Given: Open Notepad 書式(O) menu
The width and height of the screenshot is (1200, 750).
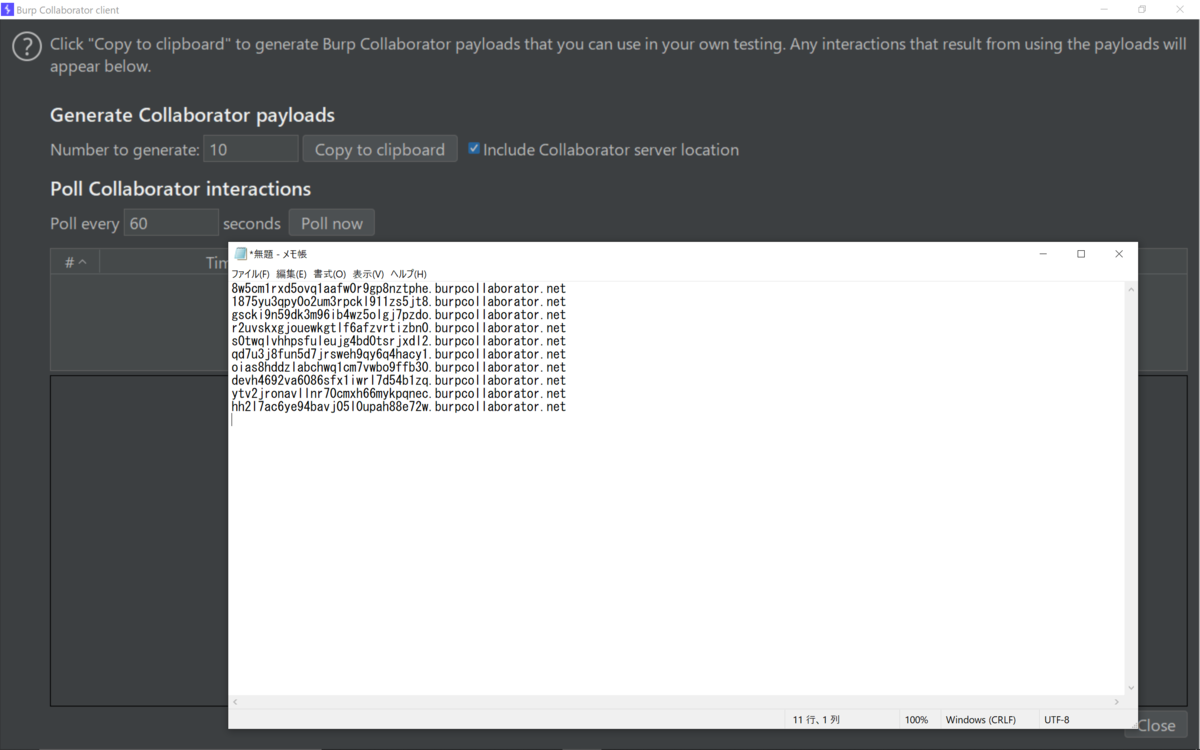Looking at the screenshot, I should pos(329,274).
